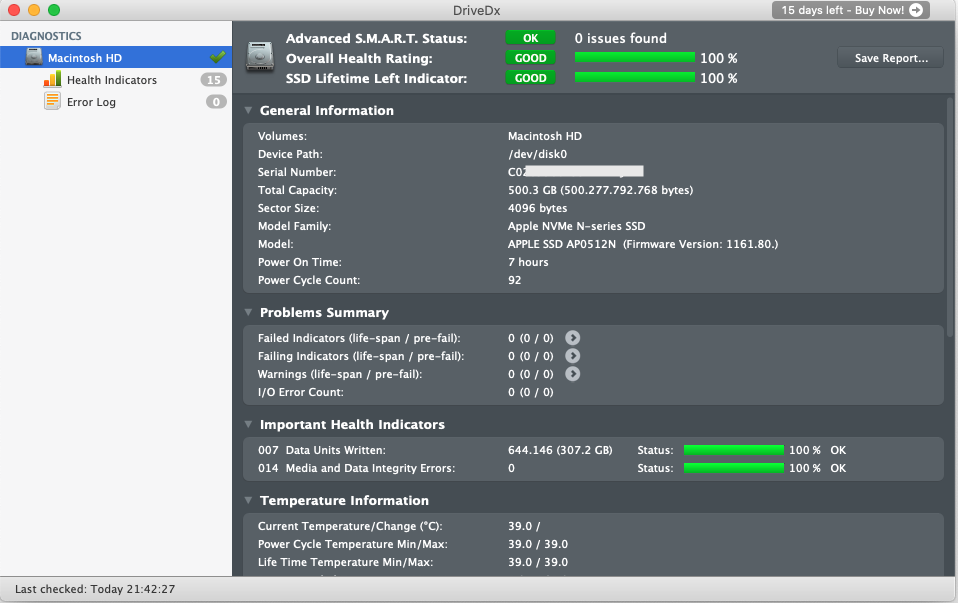This screenshot has width=958, height=603.
Task: Click Current Temperature '39.0 /' value
Action: click(524, 526)
